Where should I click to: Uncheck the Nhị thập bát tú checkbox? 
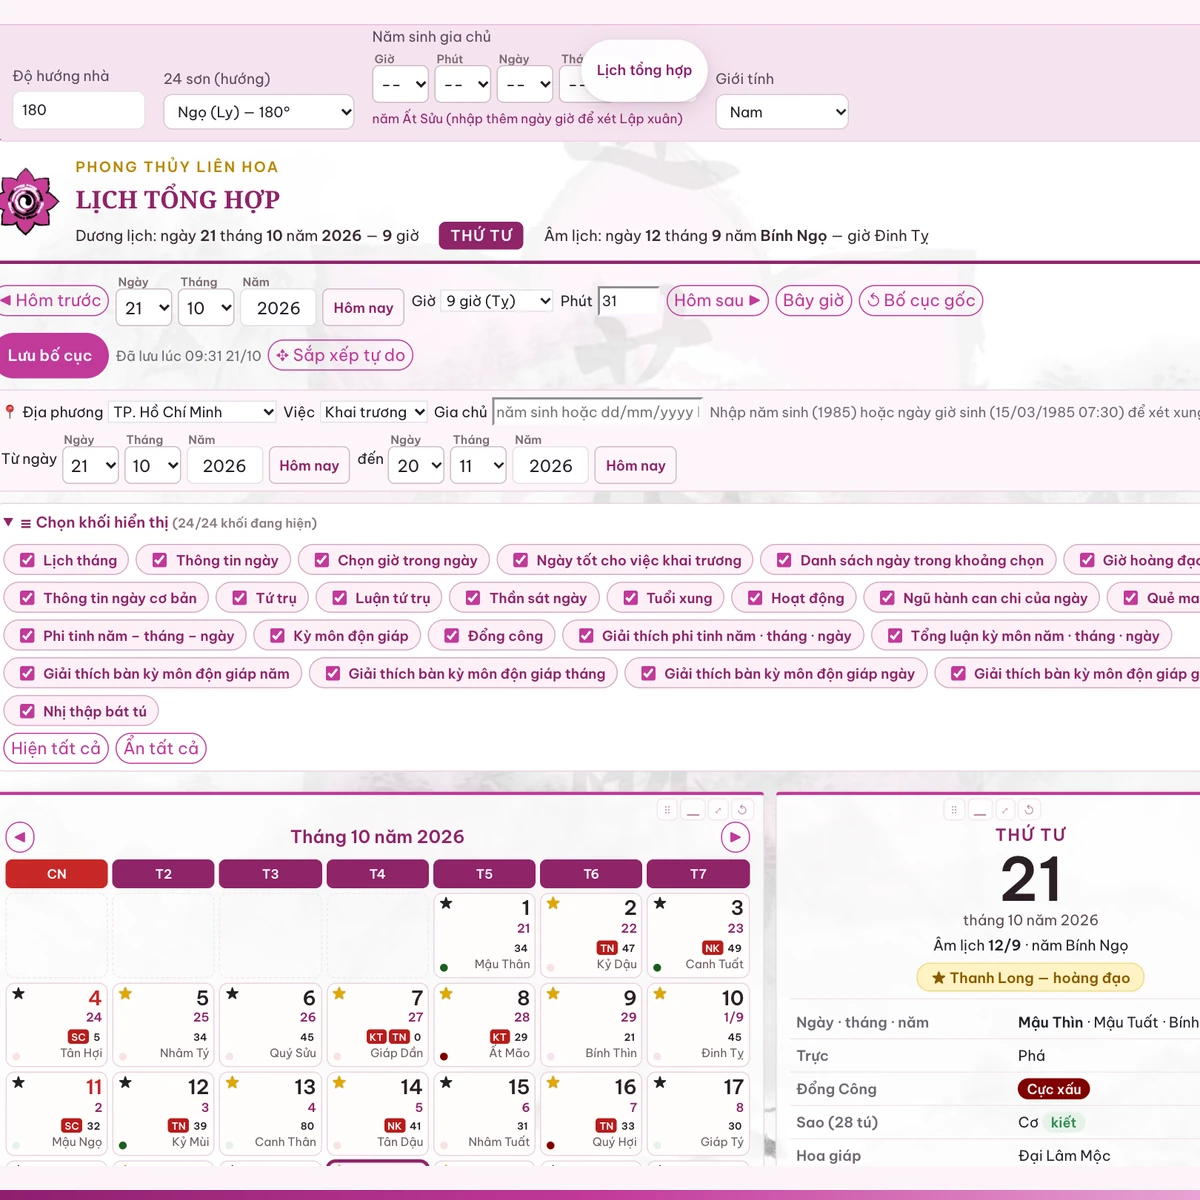pyautogui.click(x=28, y=712)
